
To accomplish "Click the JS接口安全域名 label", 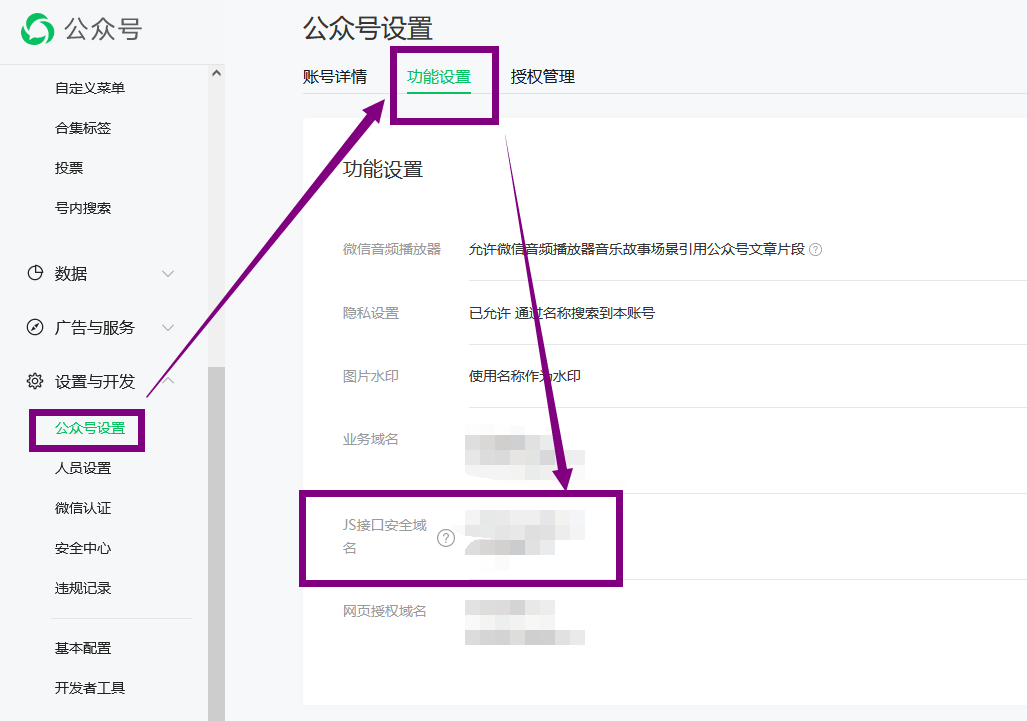I will pos(384,536).
